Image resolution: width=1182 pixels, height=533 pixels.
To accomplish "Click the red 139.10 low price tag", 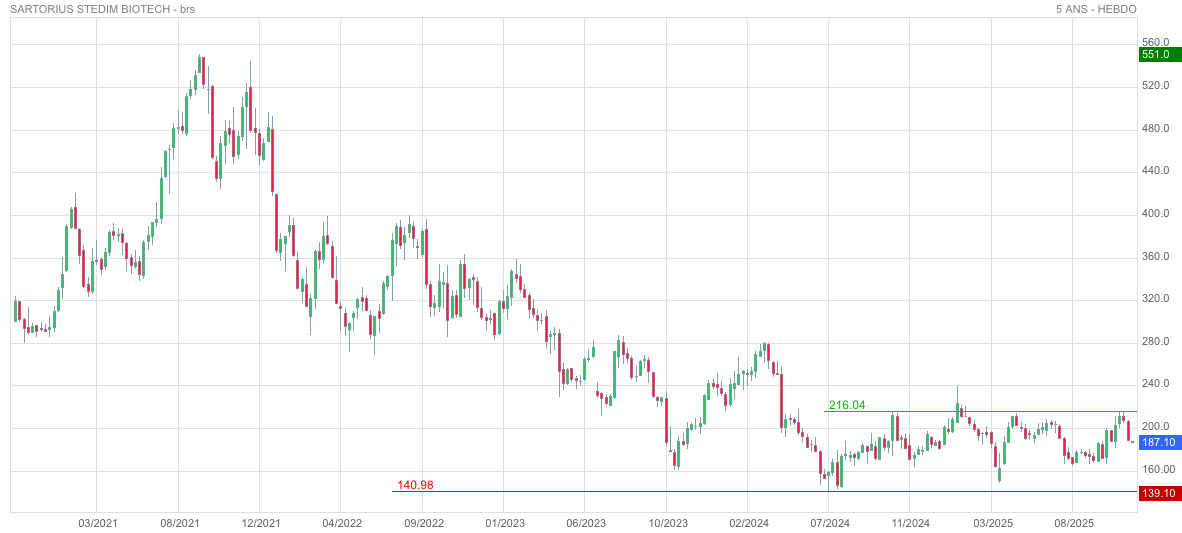I will coord(1159,493).
